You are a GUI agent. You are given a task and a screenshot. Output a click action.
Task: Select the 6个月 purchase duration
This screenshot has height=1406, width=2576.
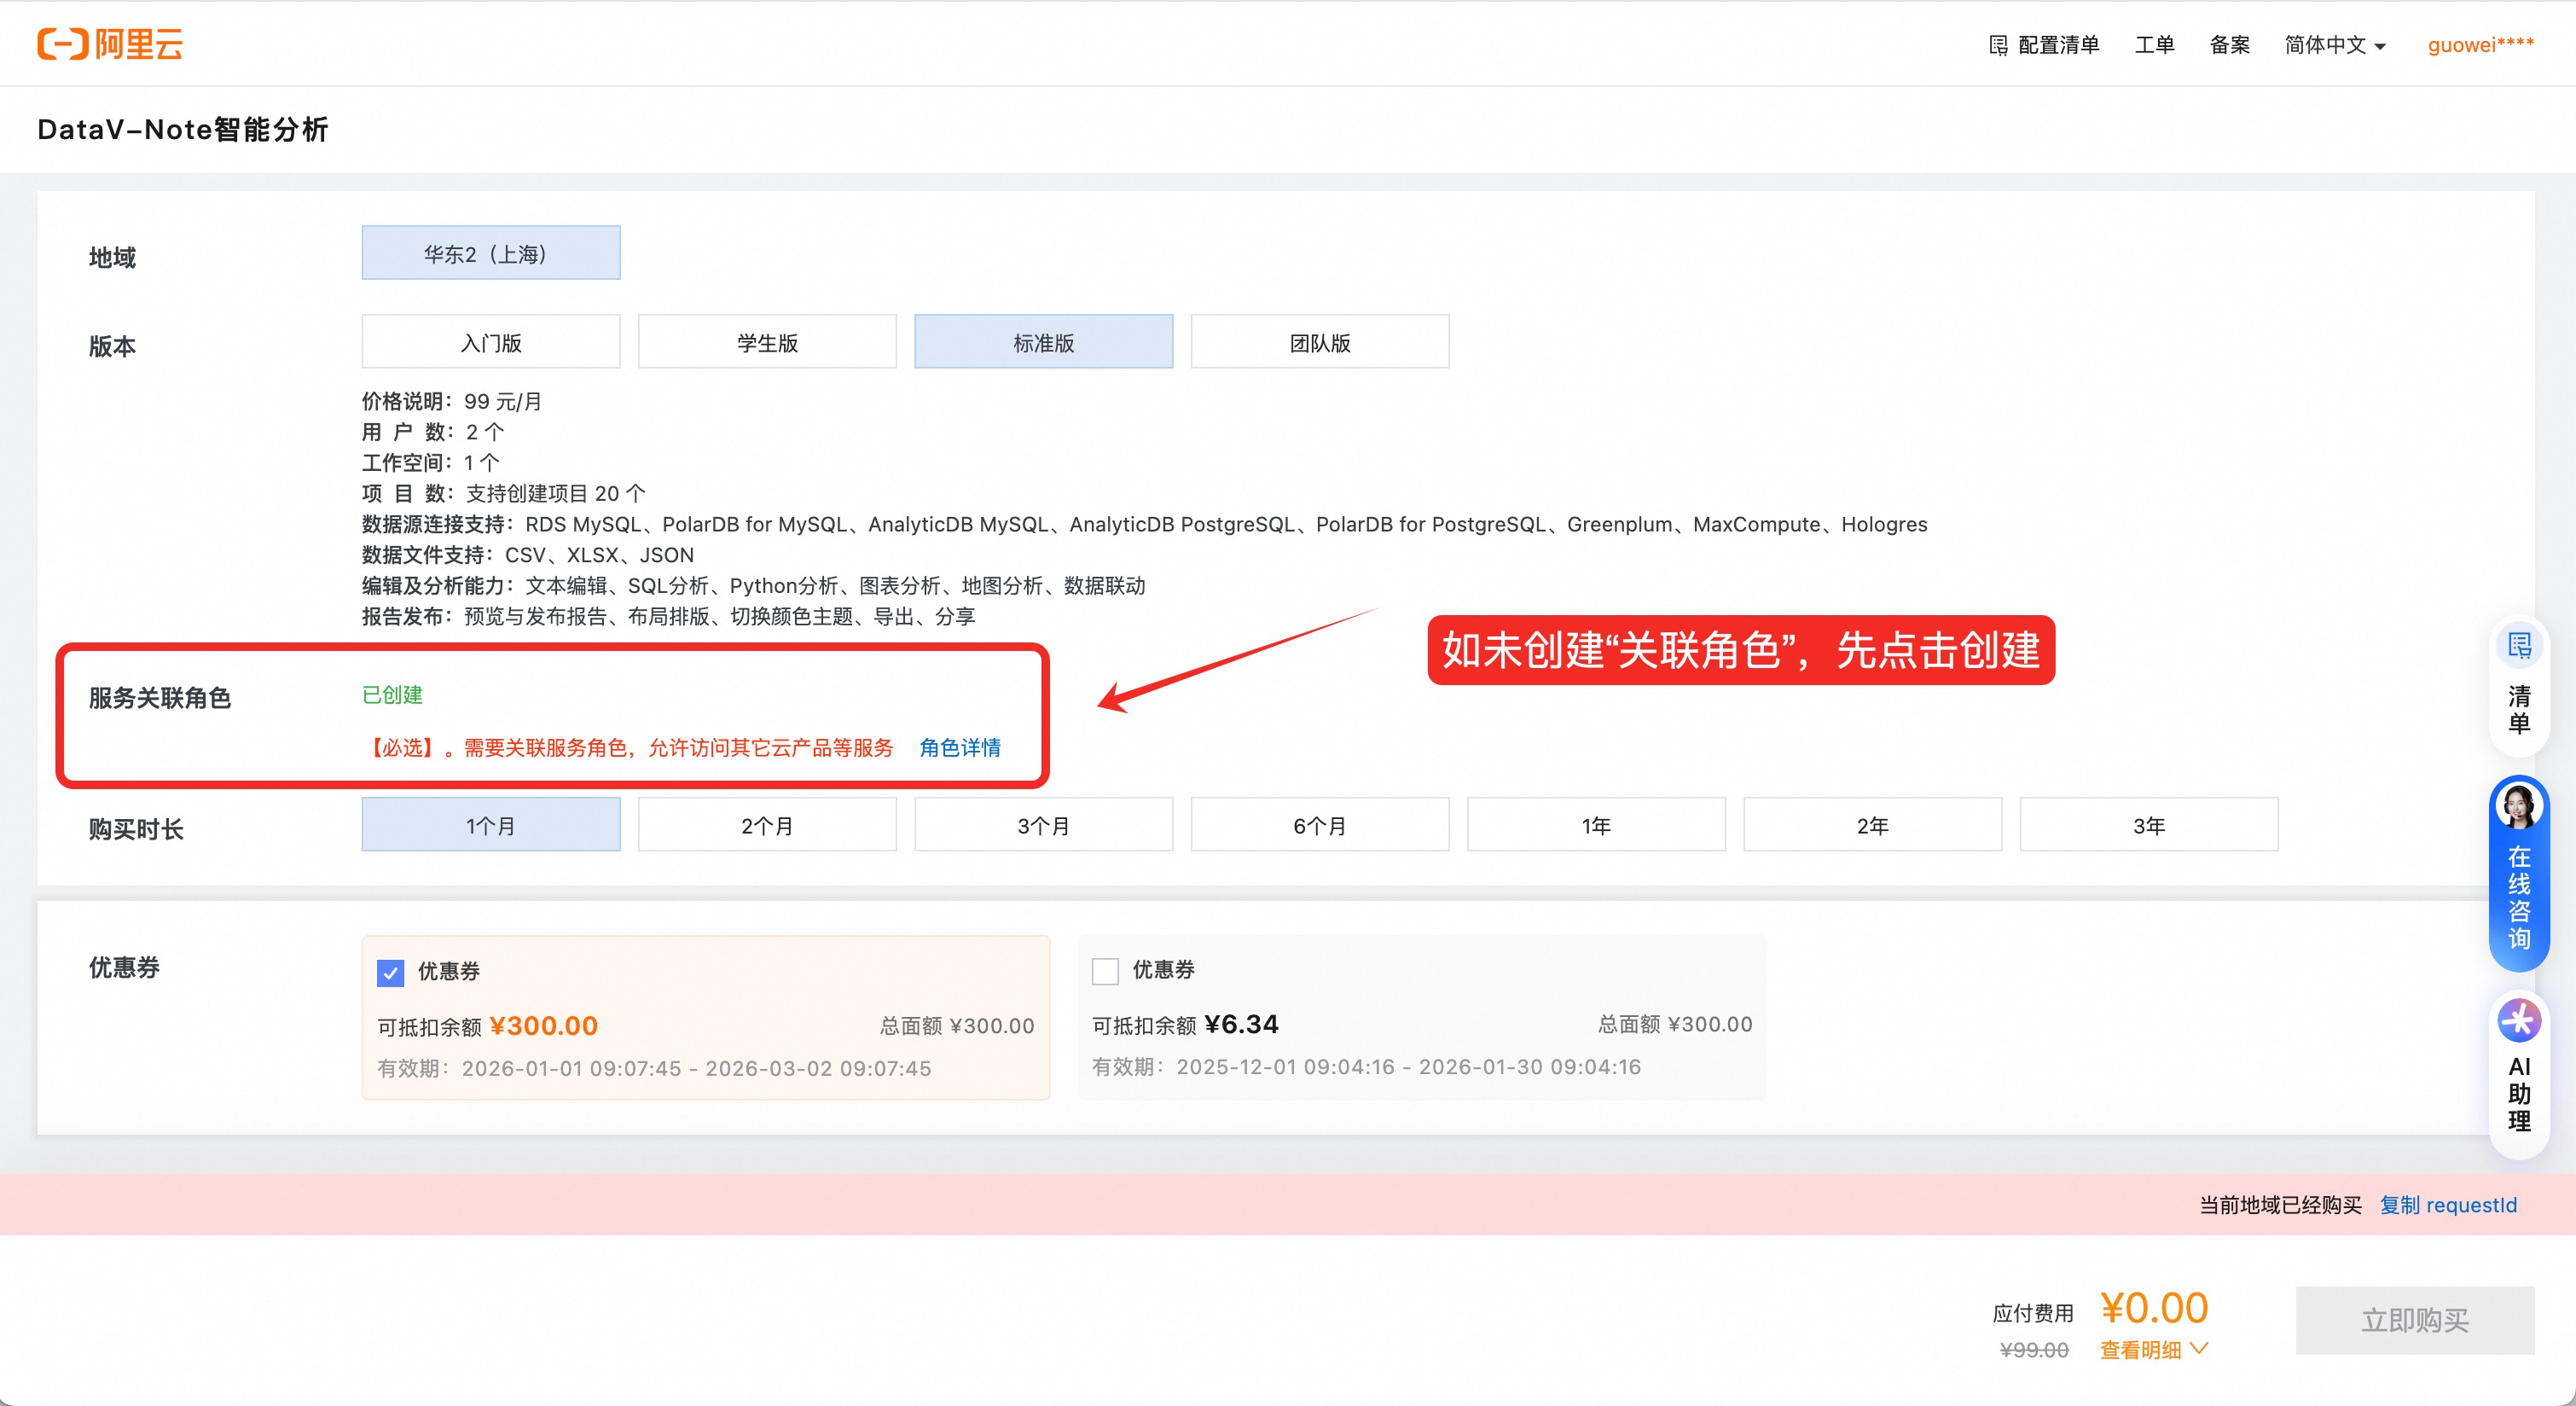click(1319, 826)
